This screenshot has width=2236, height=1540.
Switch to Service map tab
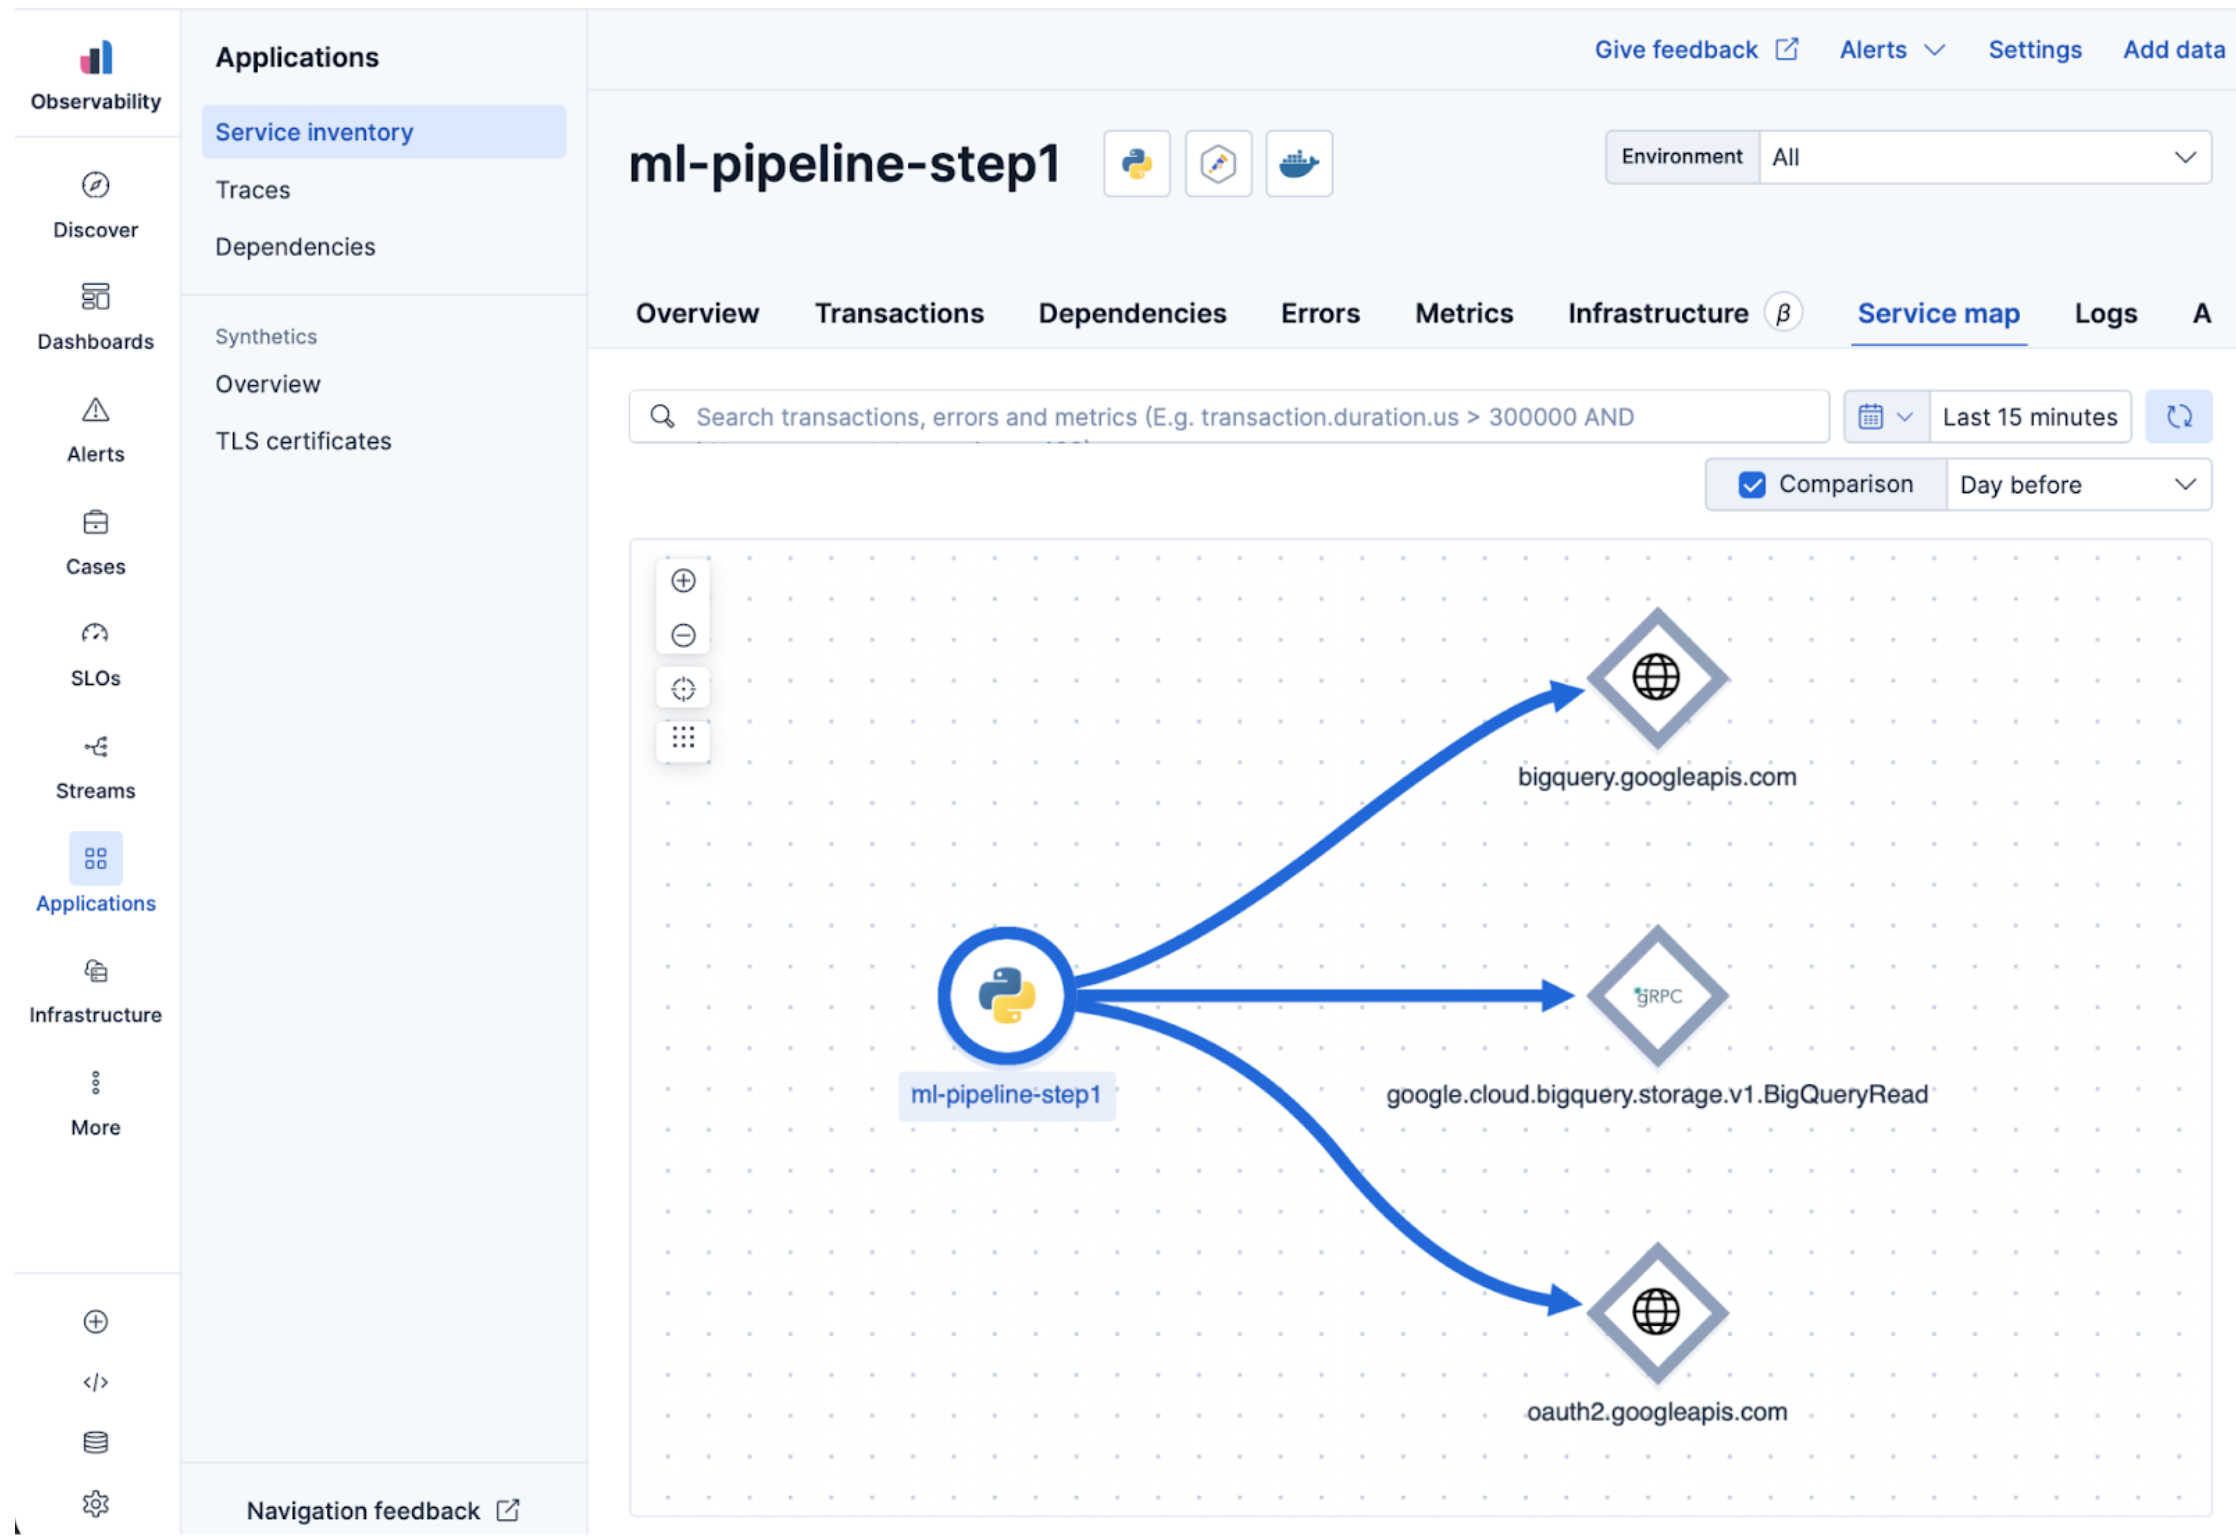[1938, 313]
